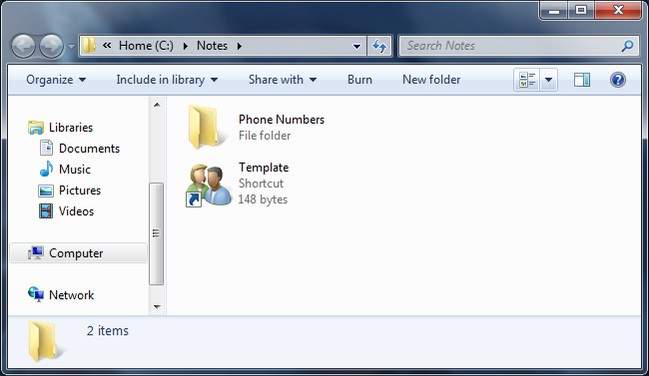Select the Template shortcut icon
Viewport: 649px width, 376px height.
click(x=209, y=185)
